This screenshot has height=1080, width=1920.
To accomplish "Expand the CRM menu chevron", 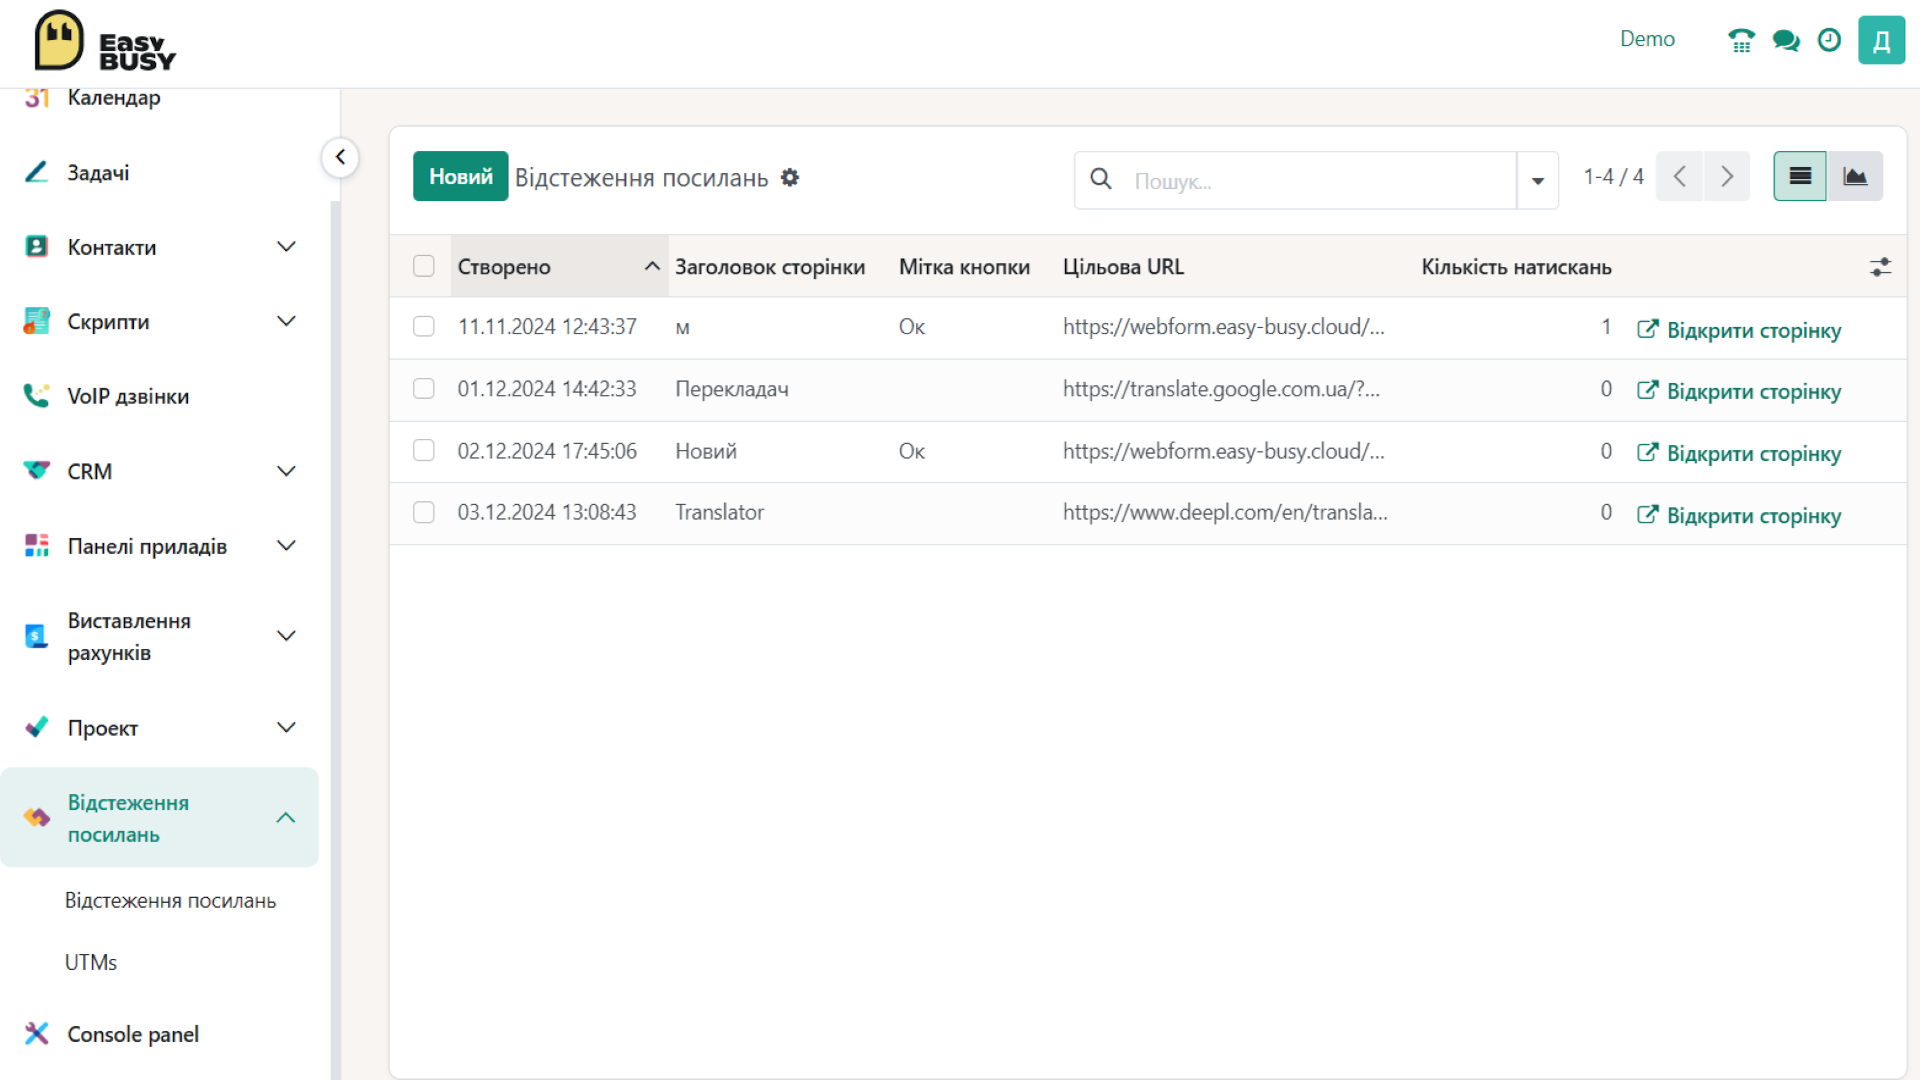I will [x=286, y=471].
